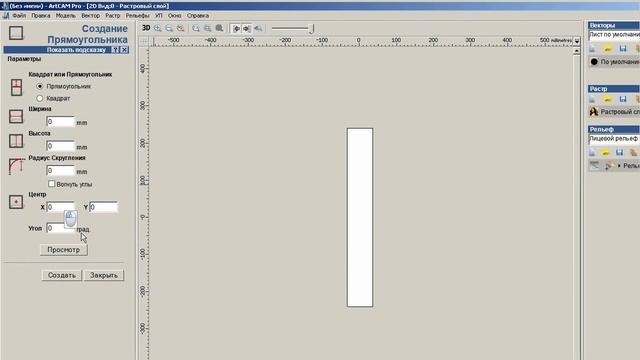Screen dimensions: 640x360
Task: Click the ruler options dropdown arrow at top right
Action: [577, 41]
